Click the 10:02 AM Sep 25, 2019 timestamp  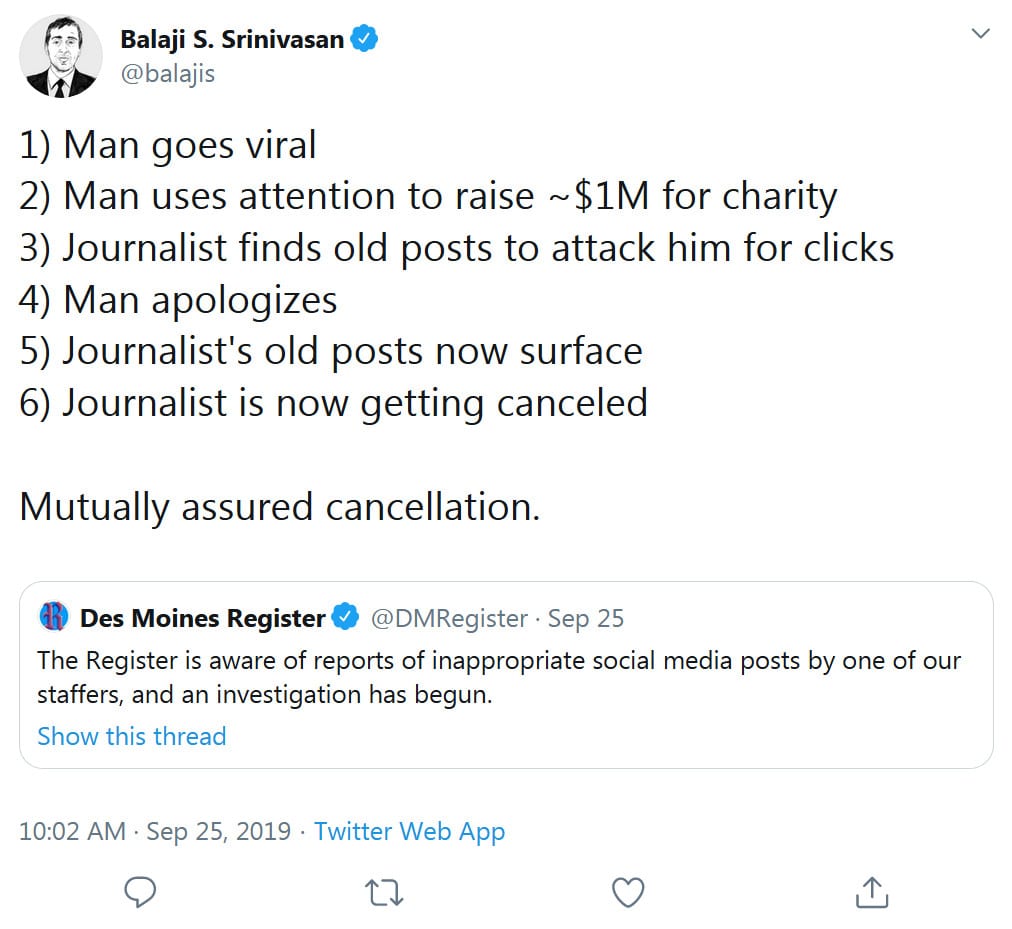coord(155,831)
